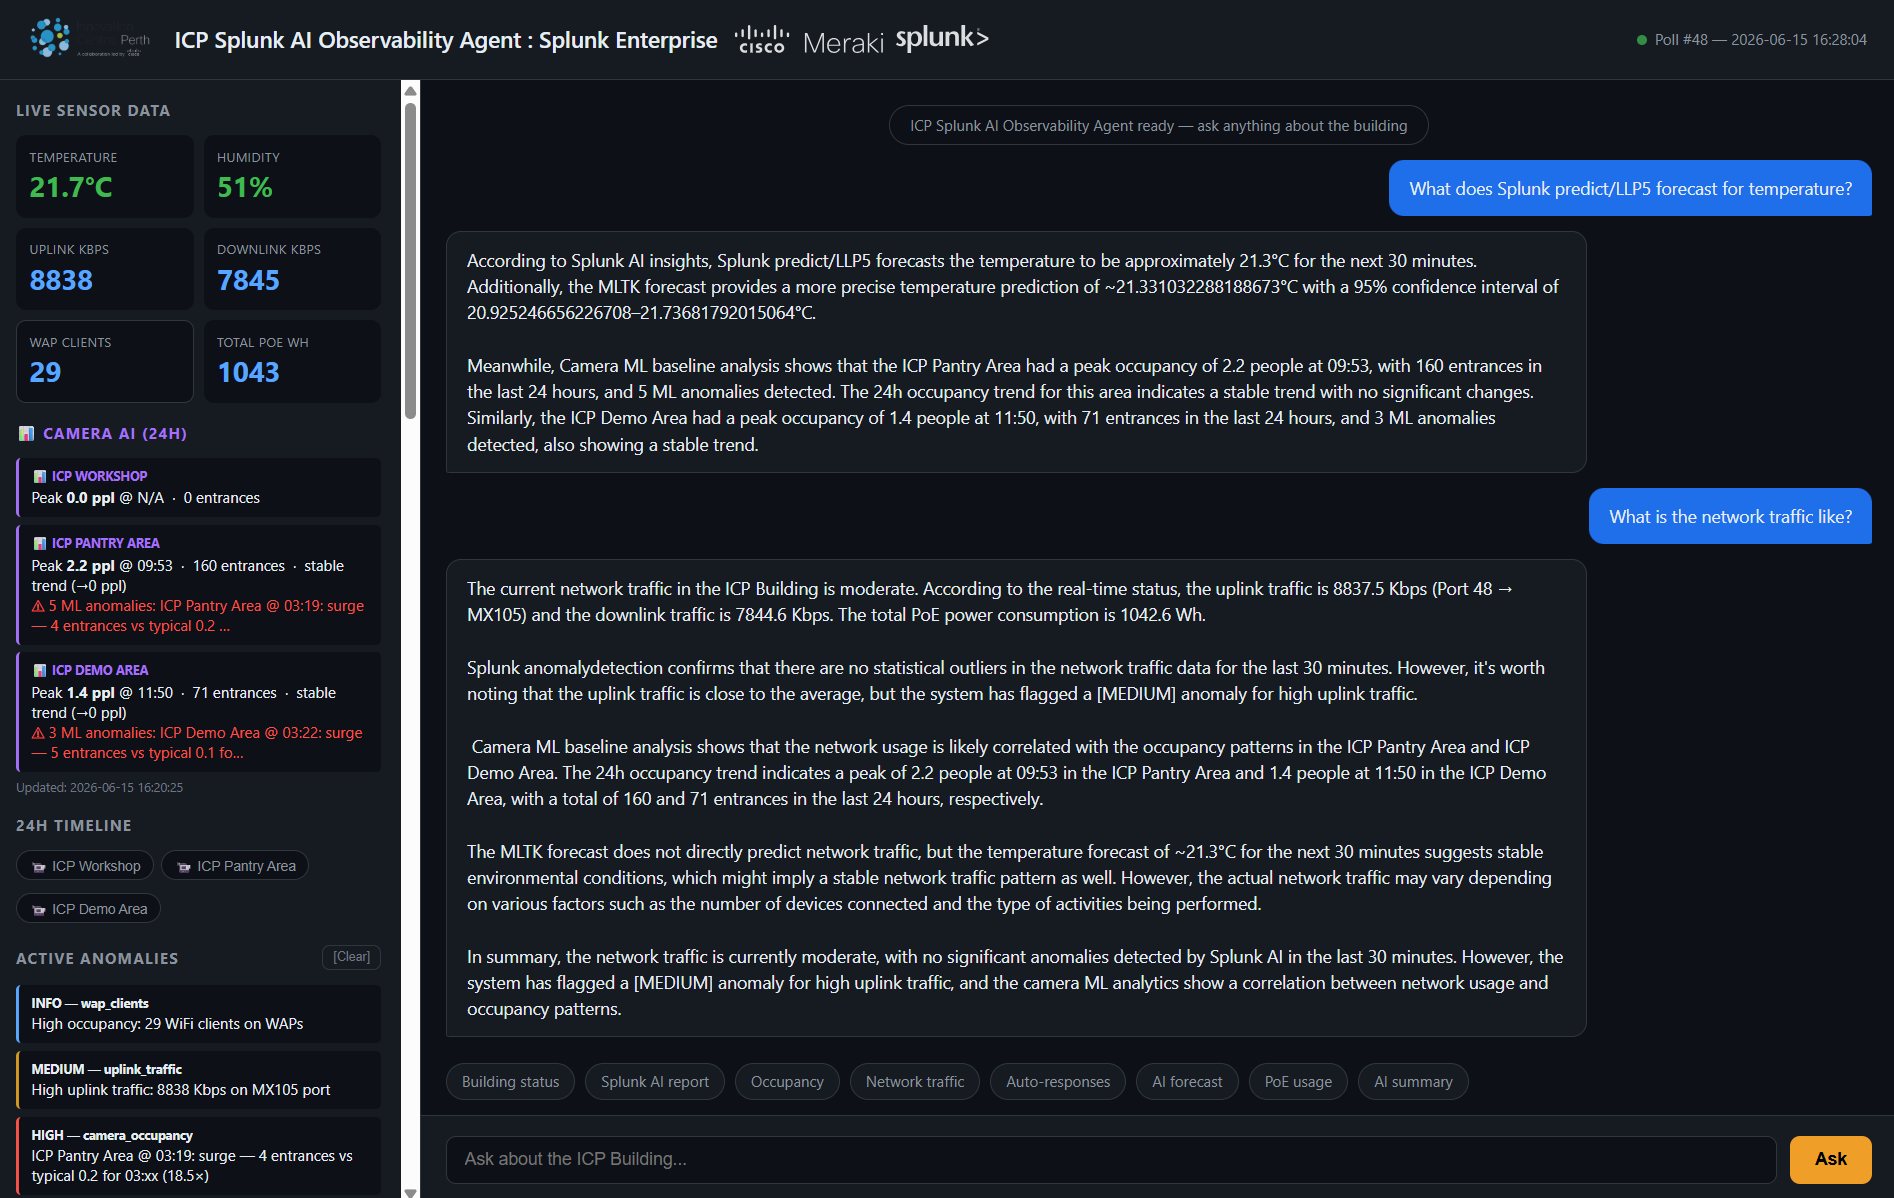The width and height of the screenshot is (1894, 1198).
Task: Submit the question with the Ask button
Action: coord(1830,1159)
